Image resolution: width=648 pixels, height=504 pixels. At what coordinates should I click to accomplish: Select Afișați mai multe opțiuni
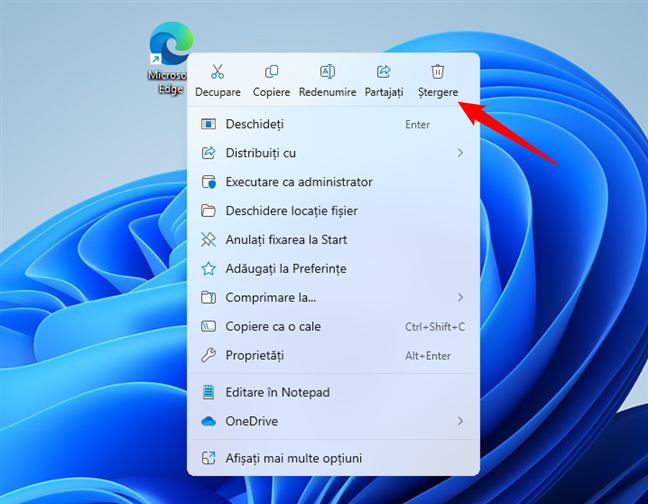333,458
